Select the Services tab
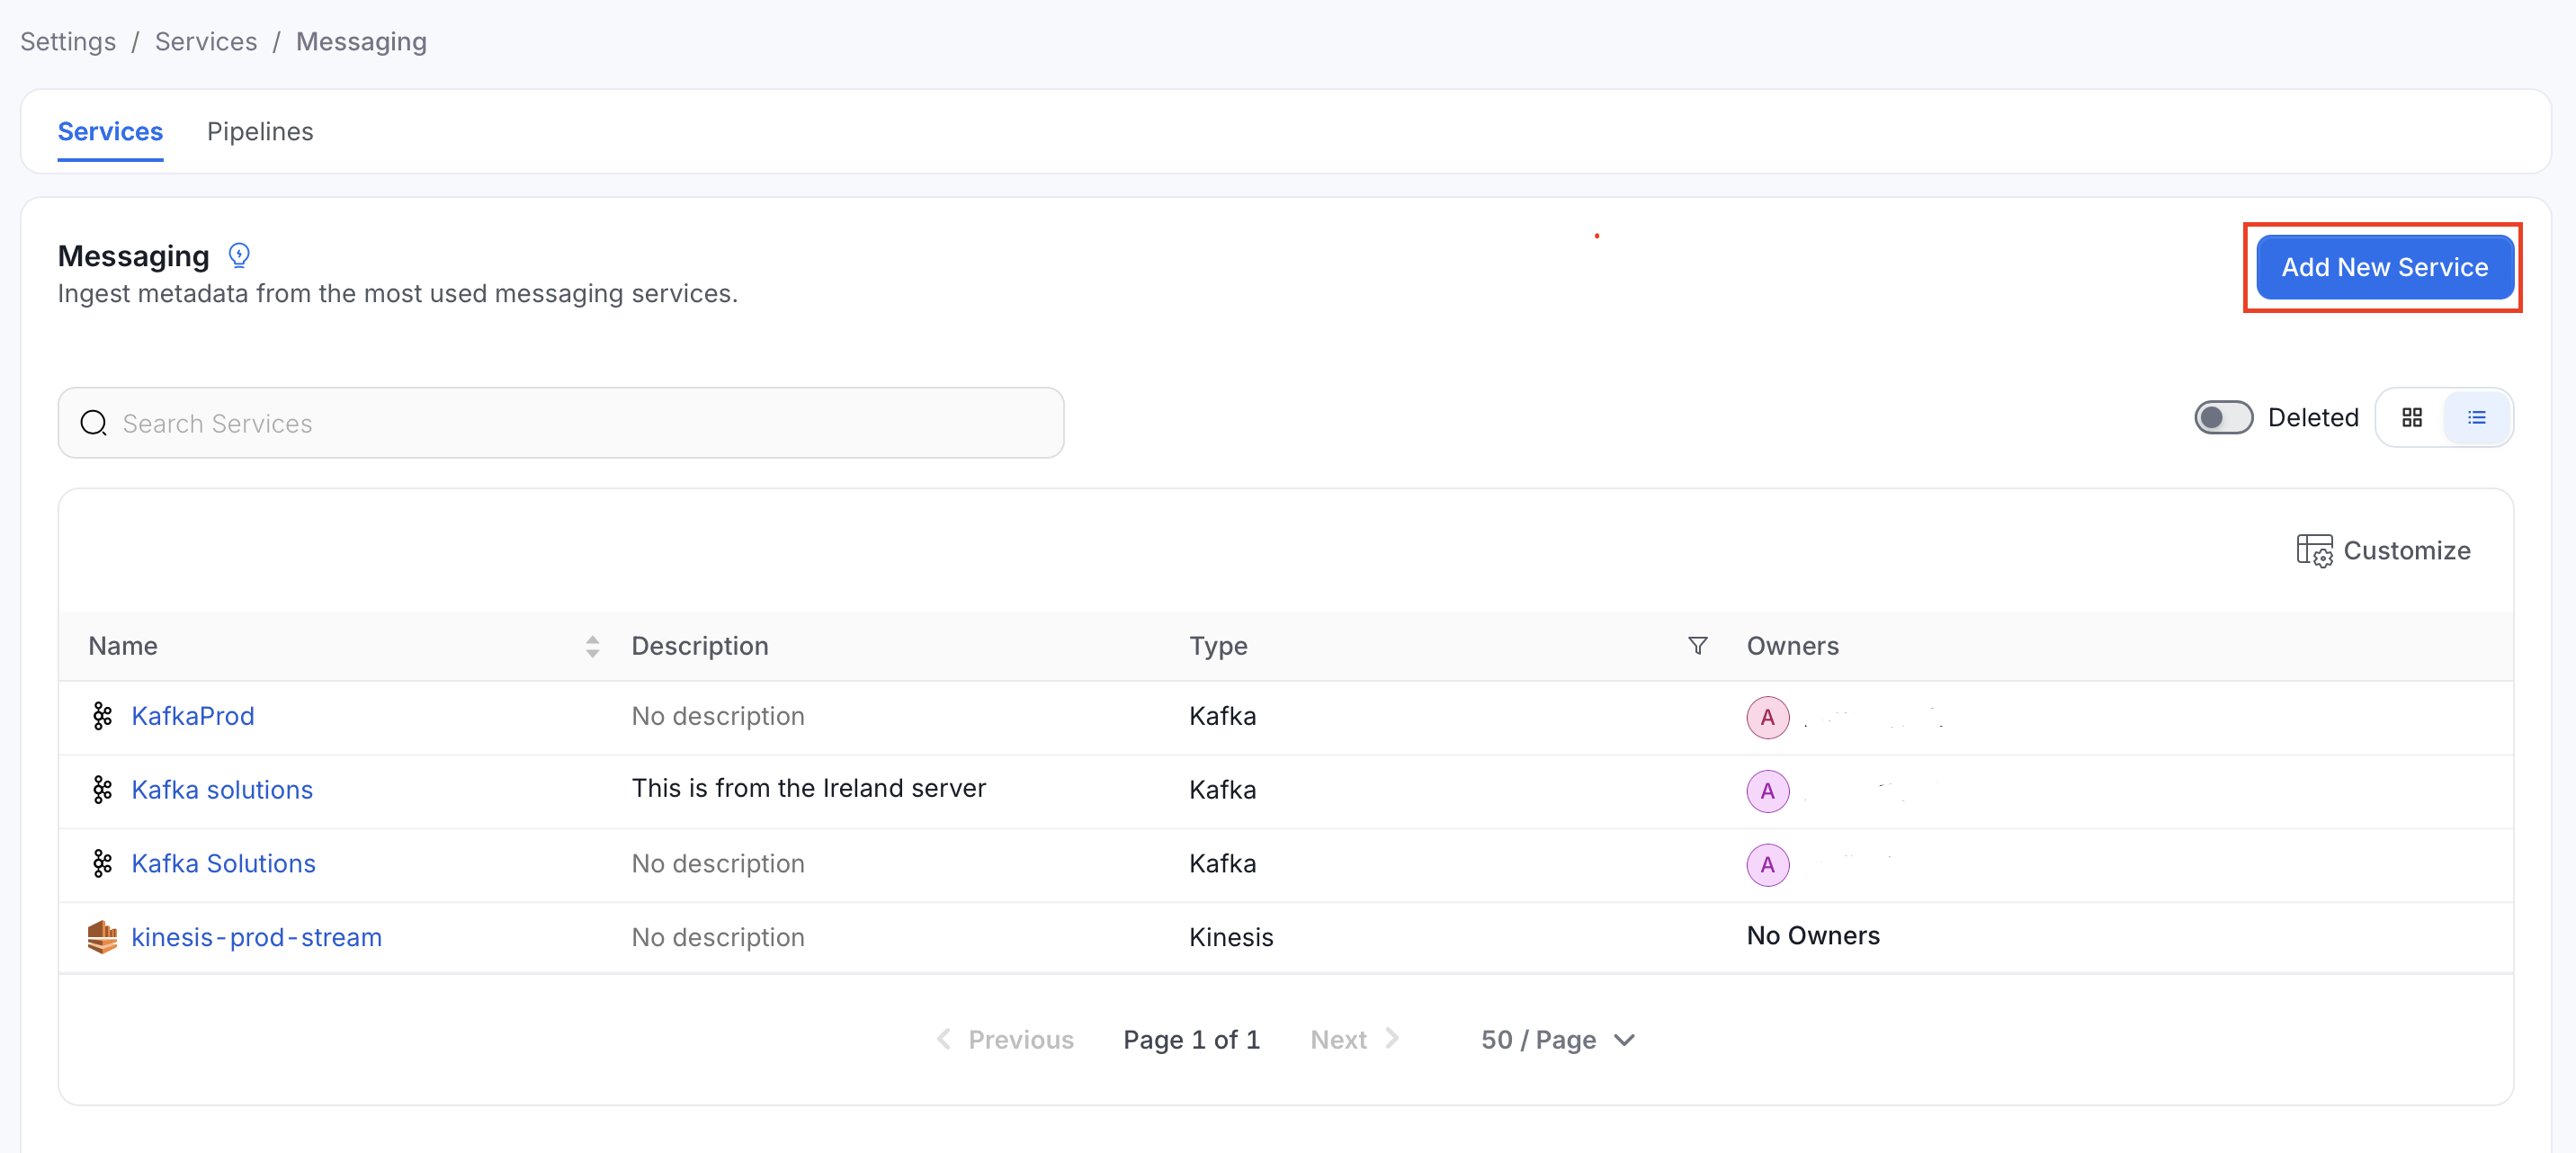Viewport: 2576px width, 1153px height. click(110, 131)
